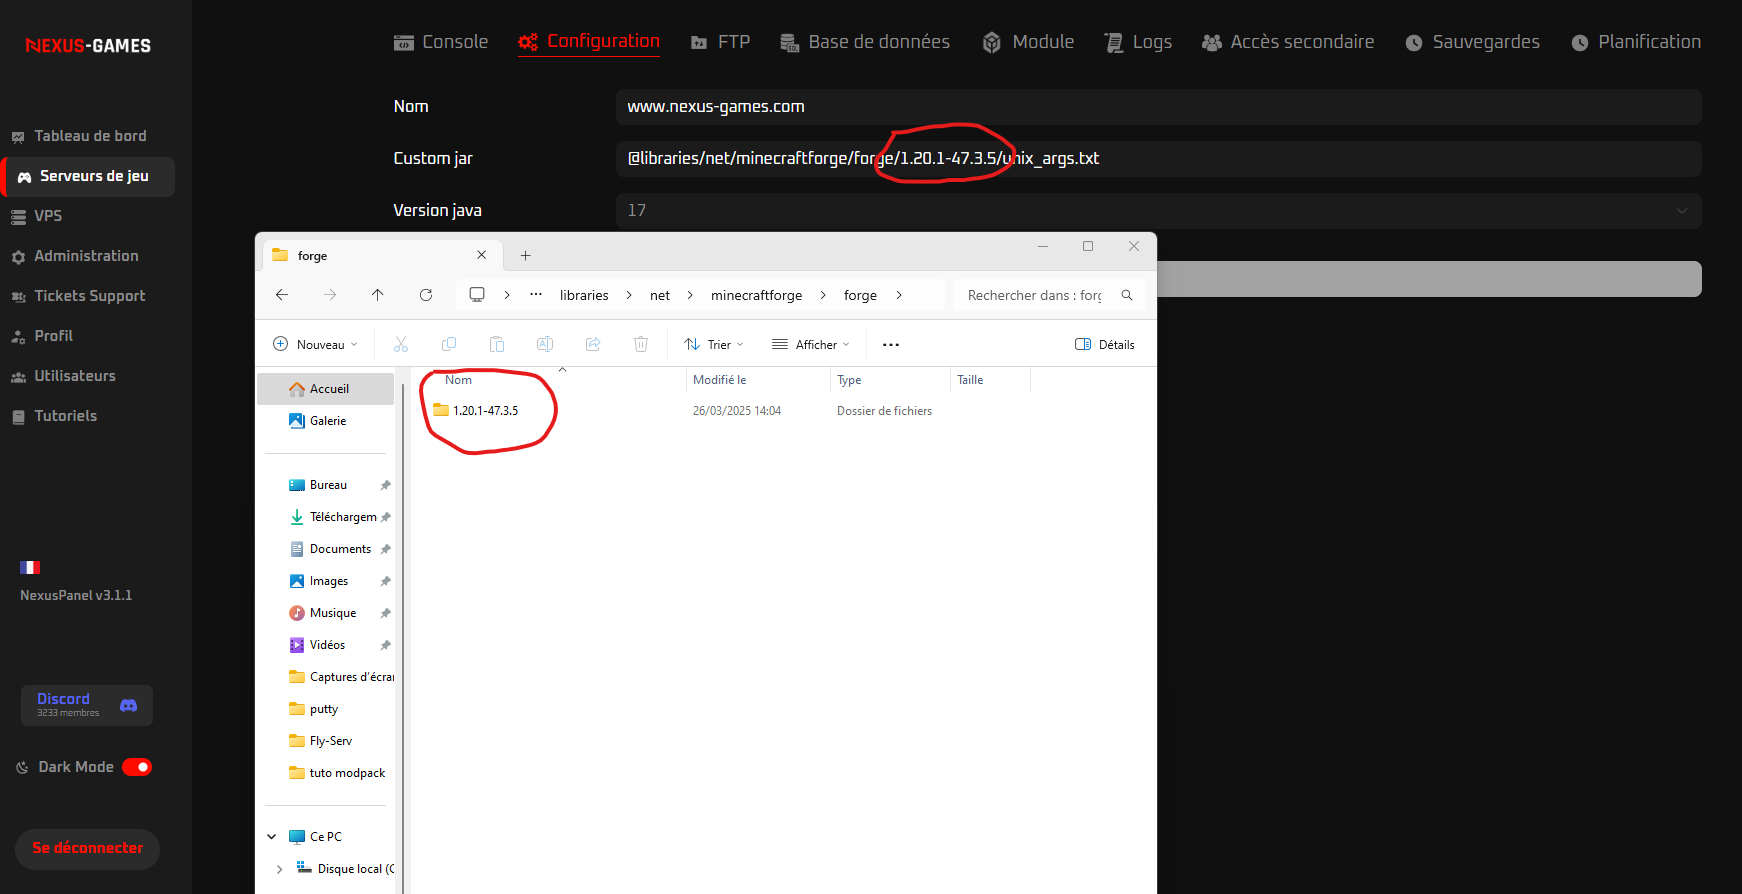Edit the Custom jar input field
1742x894 pixels.
point(1158,159)
